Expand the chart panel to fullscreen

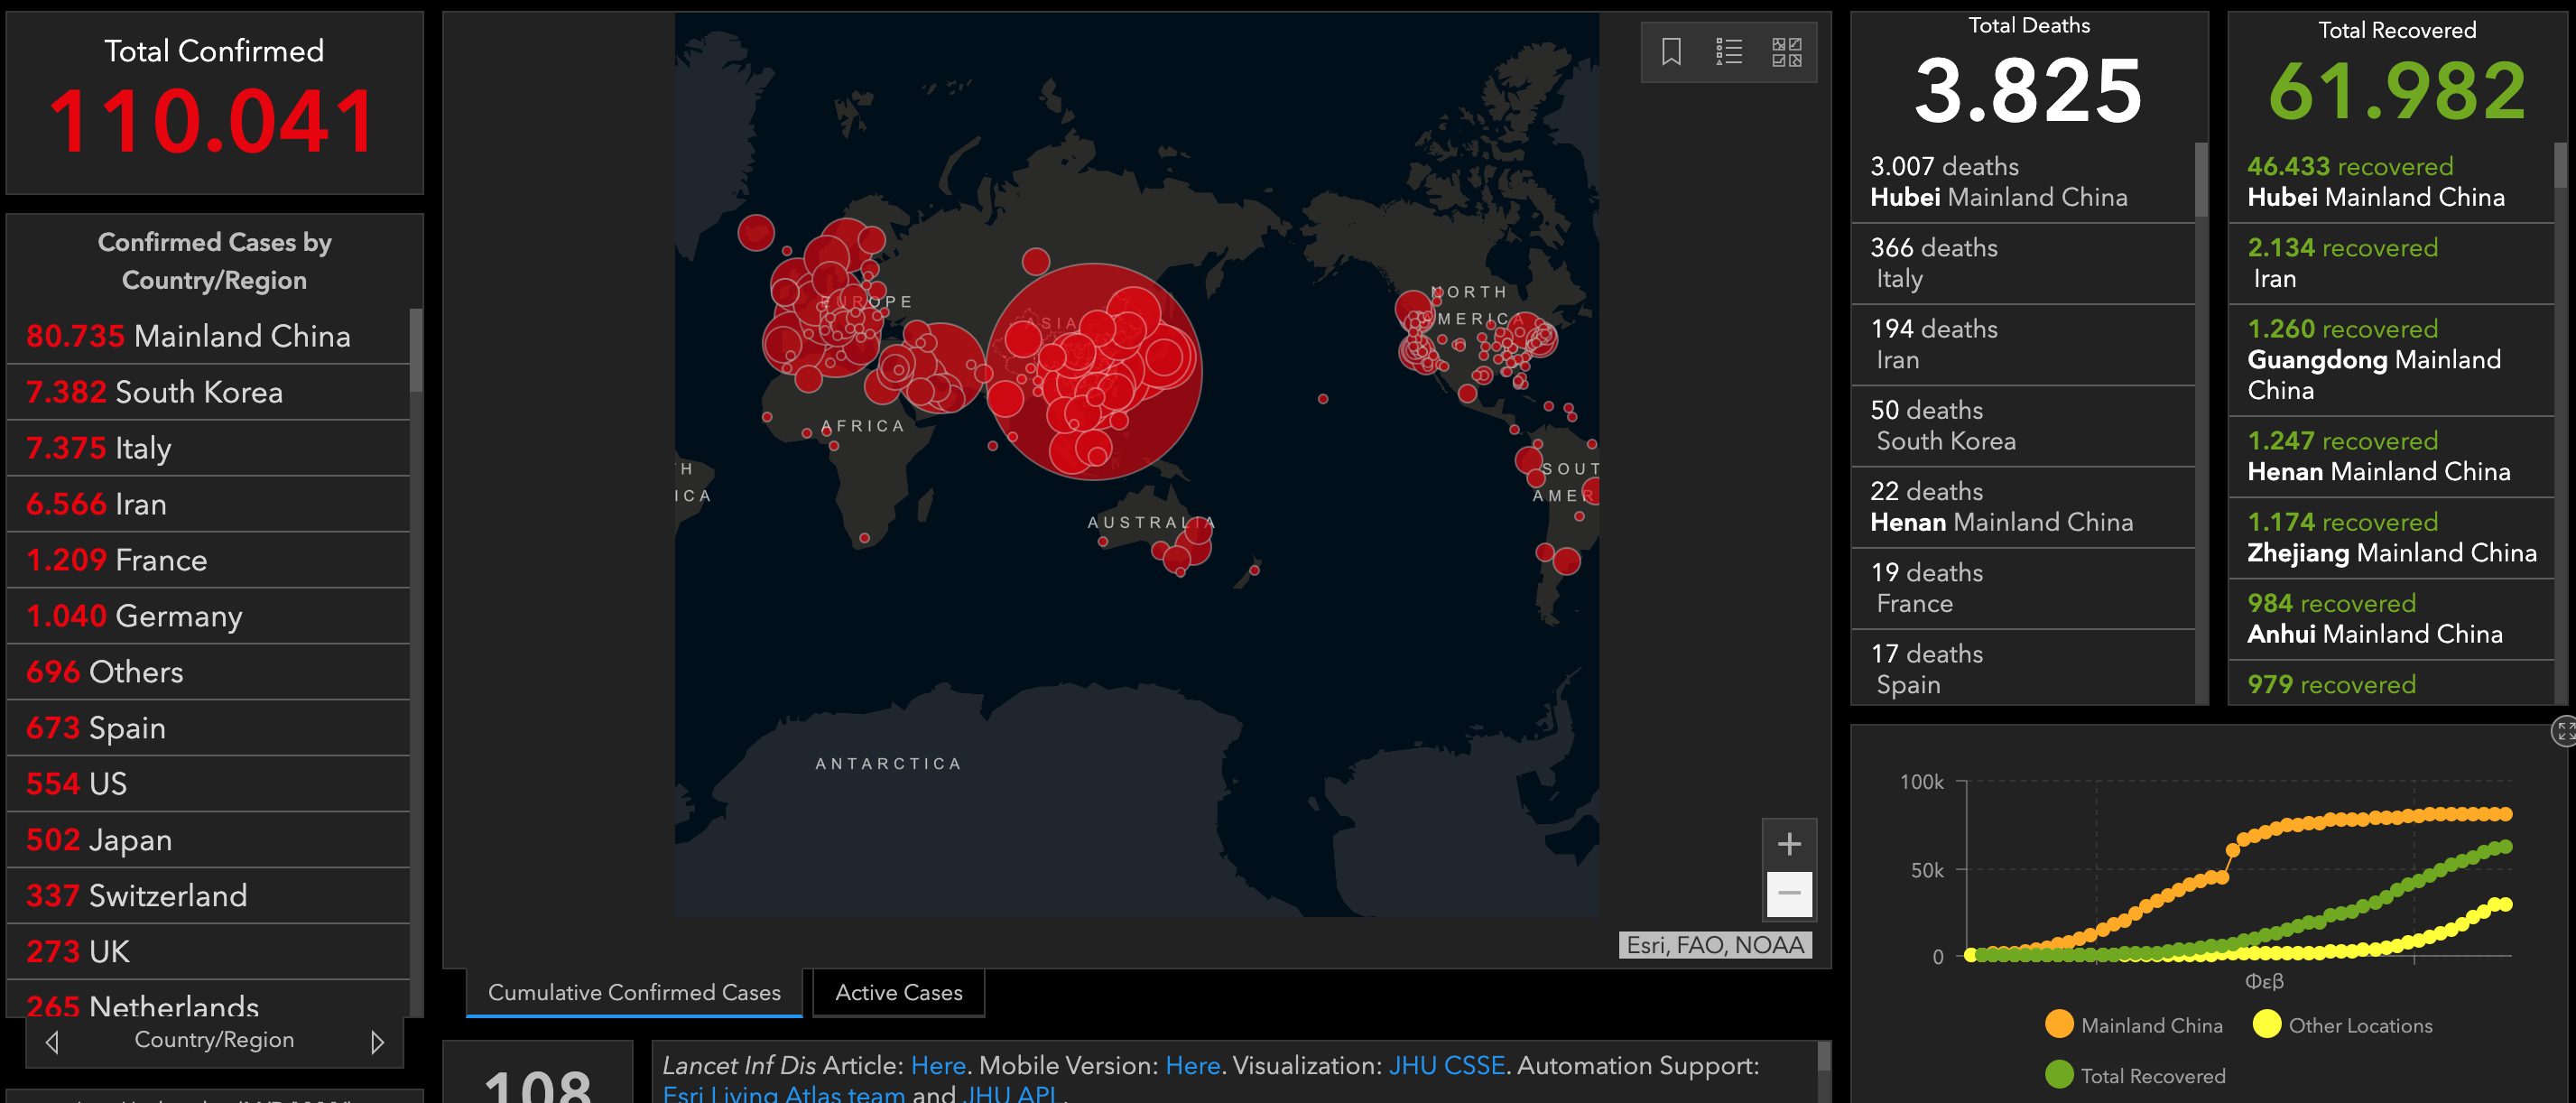[2565, 731]
